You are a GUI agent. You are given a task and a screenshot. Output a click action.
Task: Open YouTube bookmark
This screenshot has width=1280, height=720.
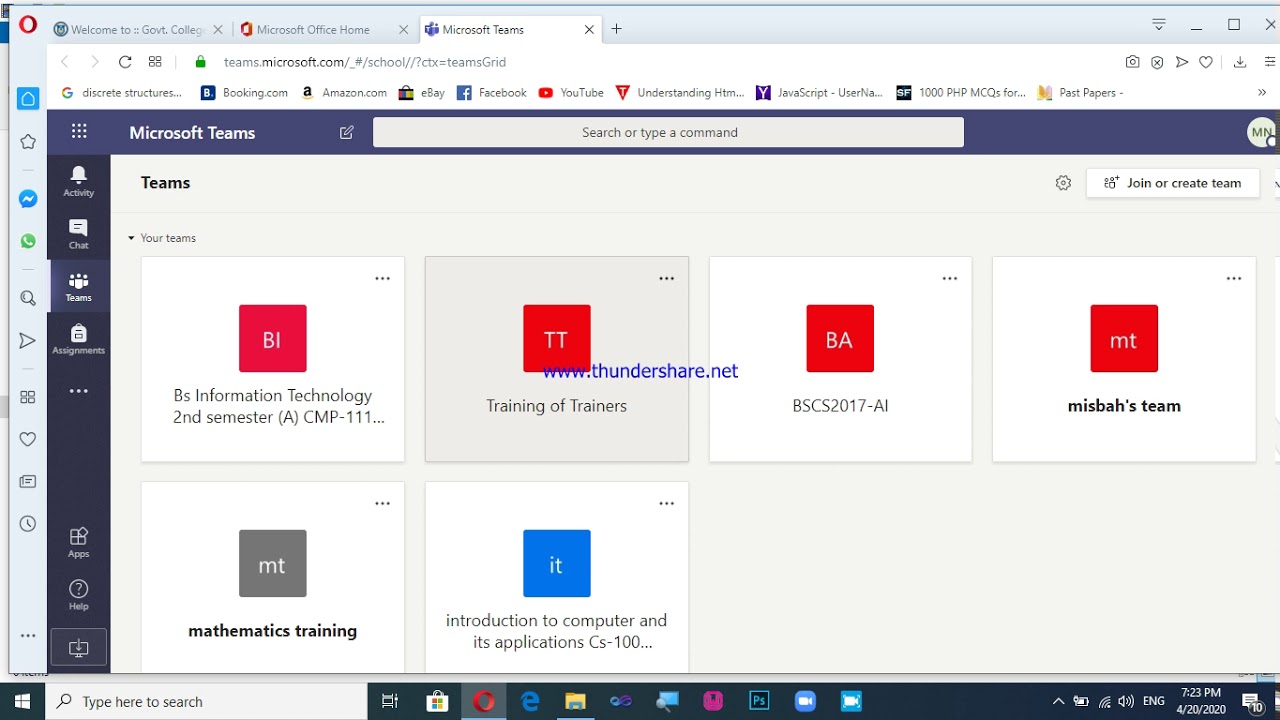pyautogui.click(x=571, y=92)
